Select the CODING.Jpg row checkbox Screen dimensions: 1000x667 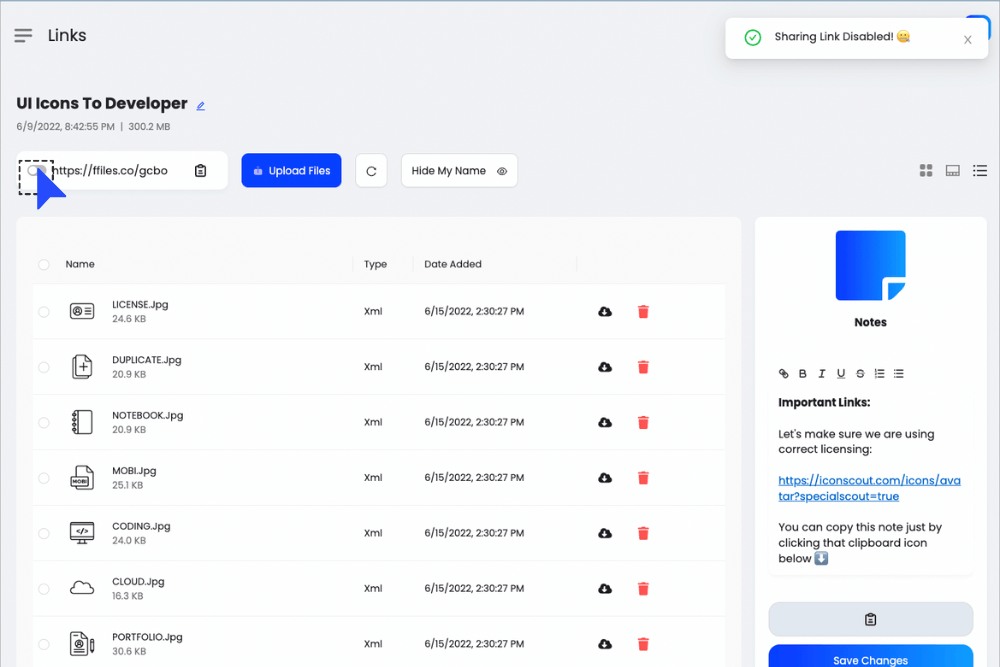[x=43, y=534]
